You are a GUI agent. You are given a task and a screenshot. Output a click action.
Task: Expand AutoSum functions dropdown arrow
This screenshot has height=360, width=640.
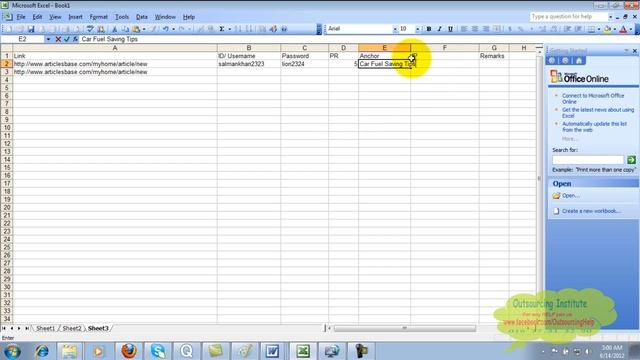click(x=229, y=29)
